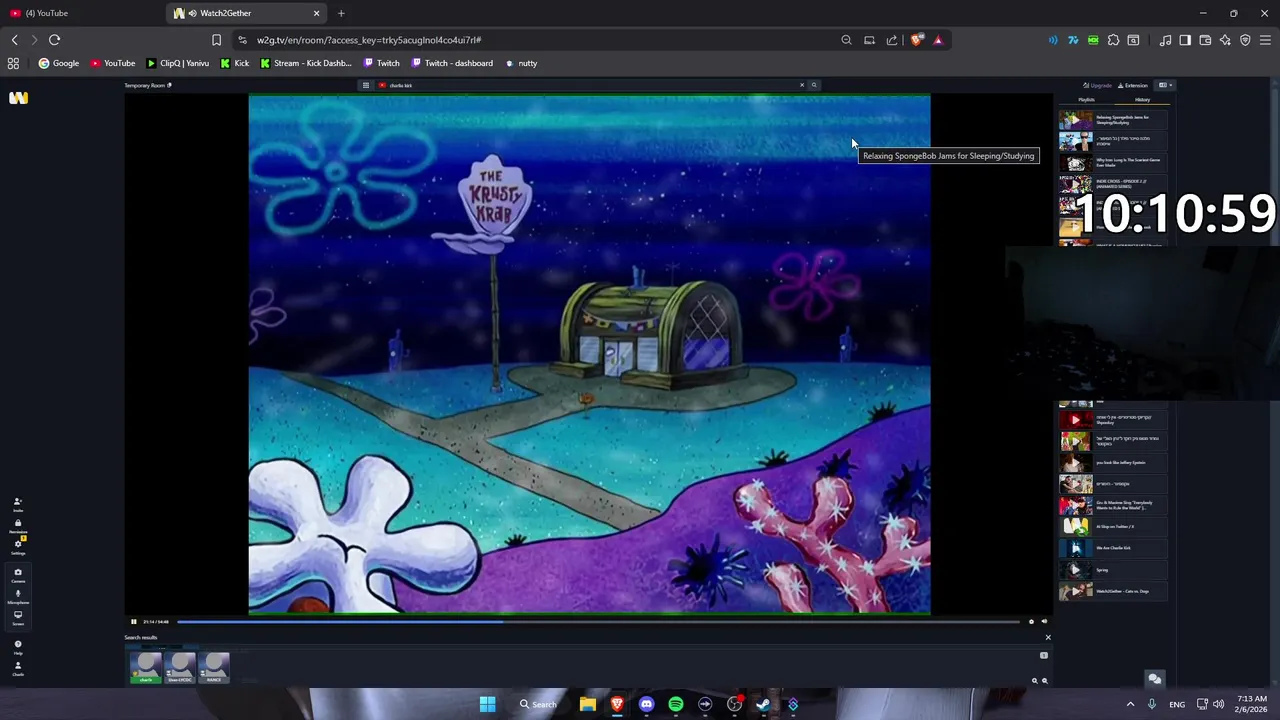Play 'Everybody Wants to Rule the World' item
Screen dimensions: 1280x720
[x=1112, y=505]
